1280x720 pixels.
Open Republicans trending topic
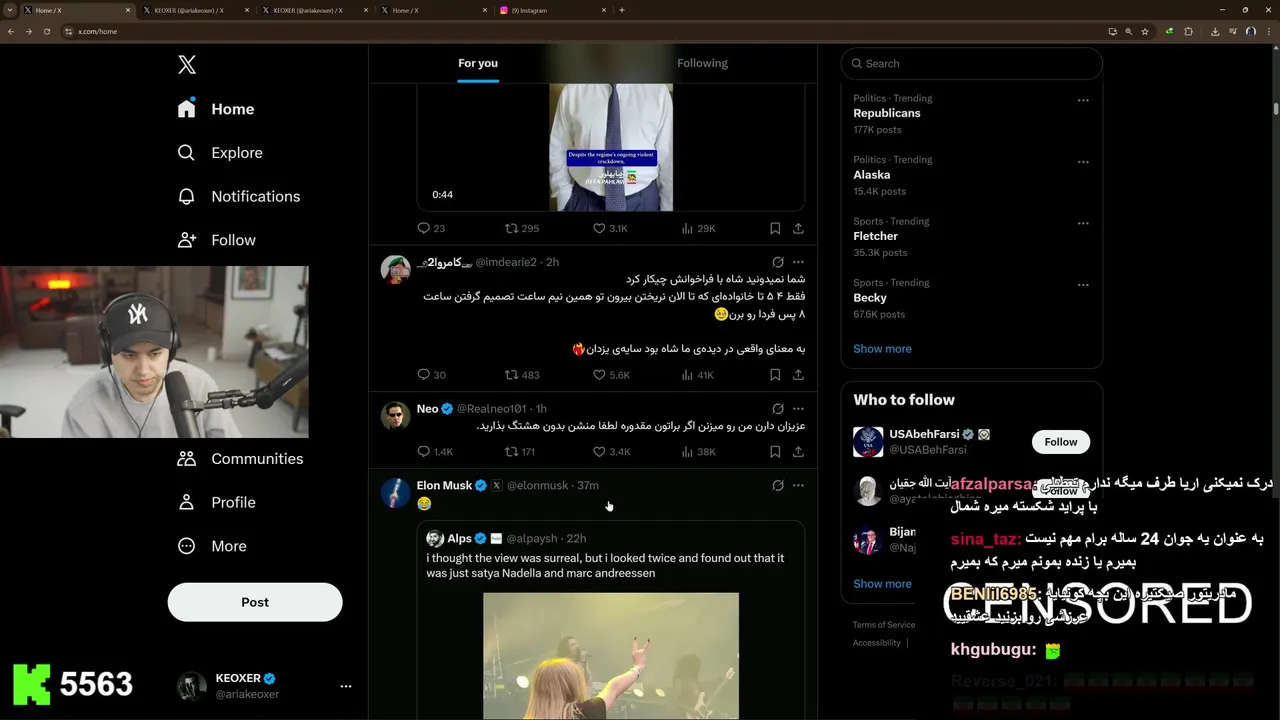click(887, 113)
